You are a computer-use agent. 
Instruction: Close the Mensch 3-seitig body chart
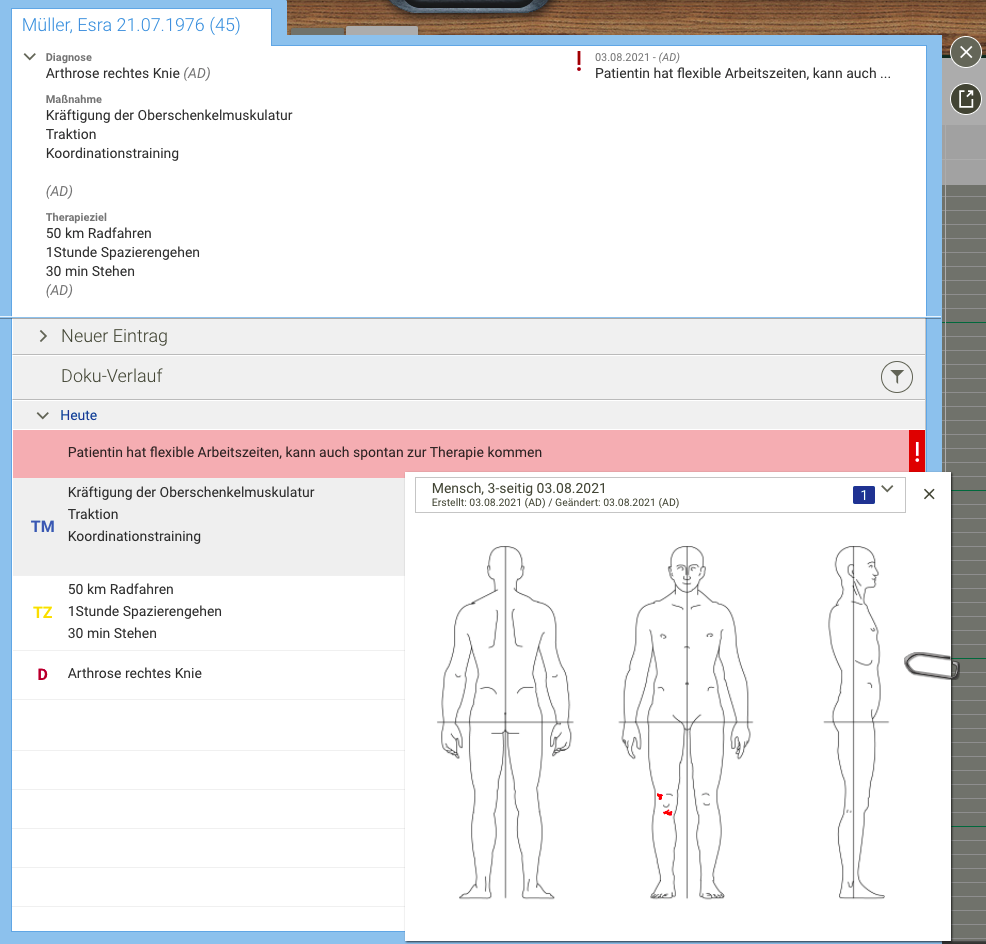(928, 493)
